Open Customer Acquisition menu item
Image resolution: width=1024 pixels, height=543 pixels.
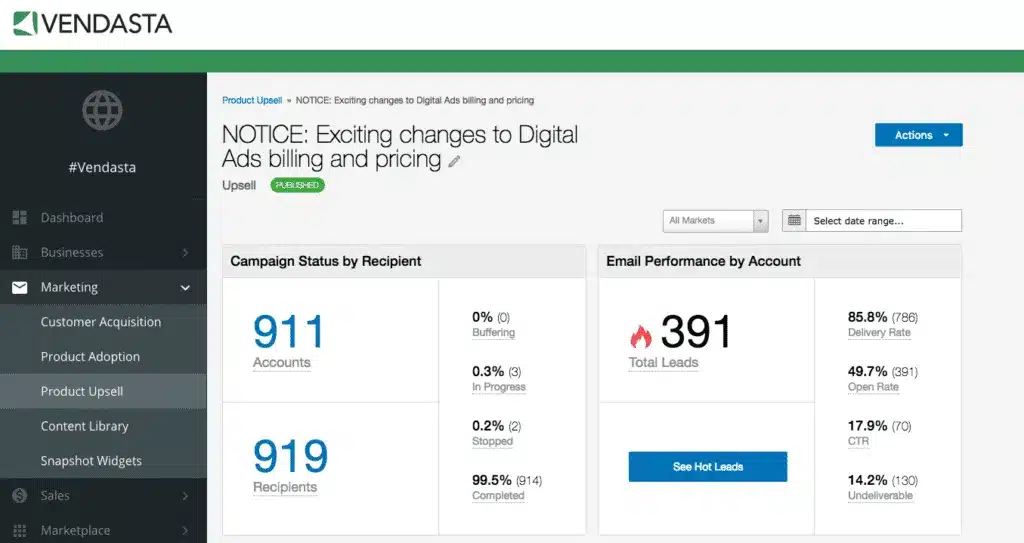101,322
